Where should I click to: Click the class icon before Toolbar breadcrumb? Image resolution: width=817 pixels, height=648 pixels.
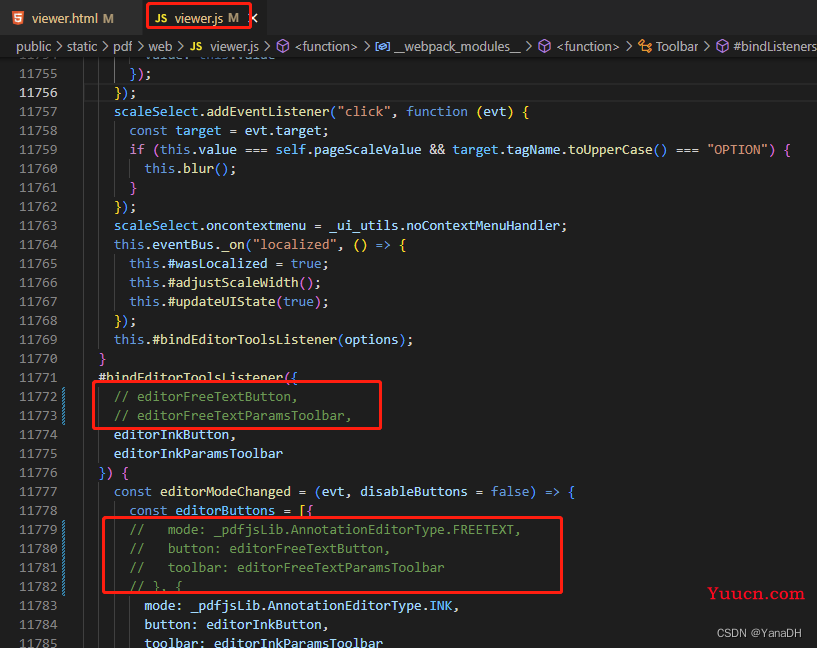[645, 46]
